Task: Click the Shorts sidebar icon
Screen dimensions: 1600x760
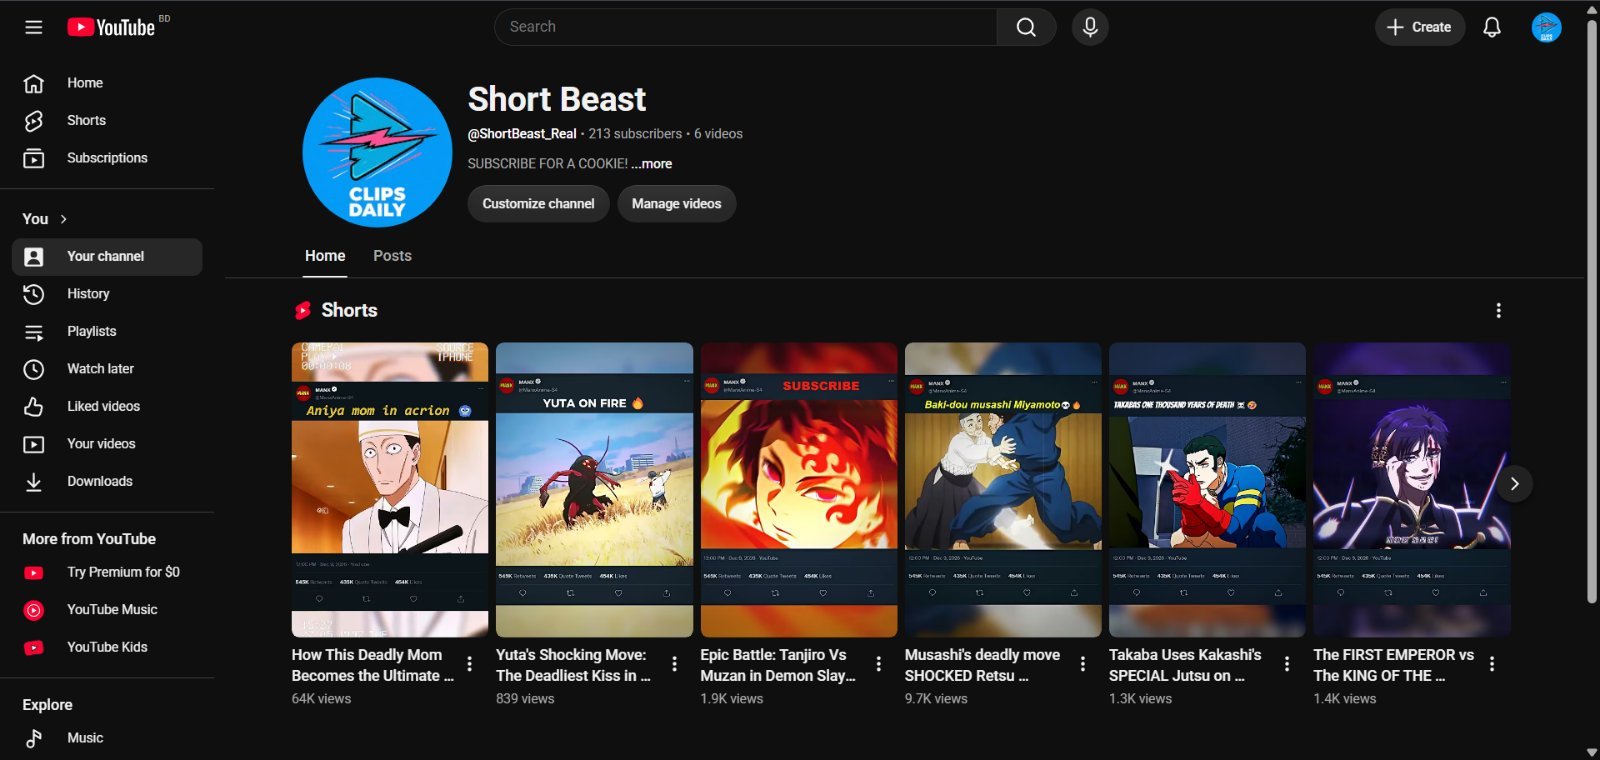Action: [34, 121]
